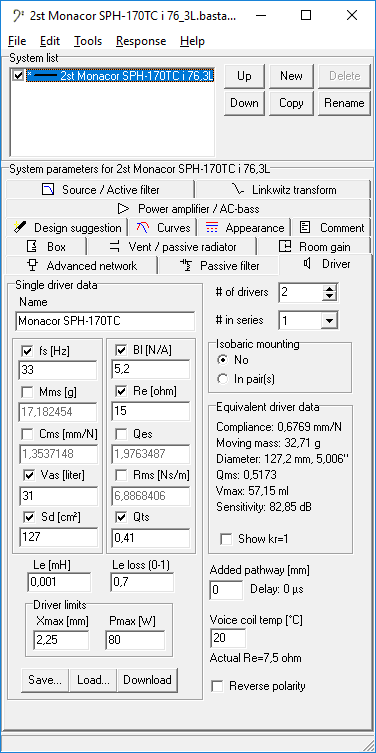
Task: Open the Help menu
Action: 193,41
